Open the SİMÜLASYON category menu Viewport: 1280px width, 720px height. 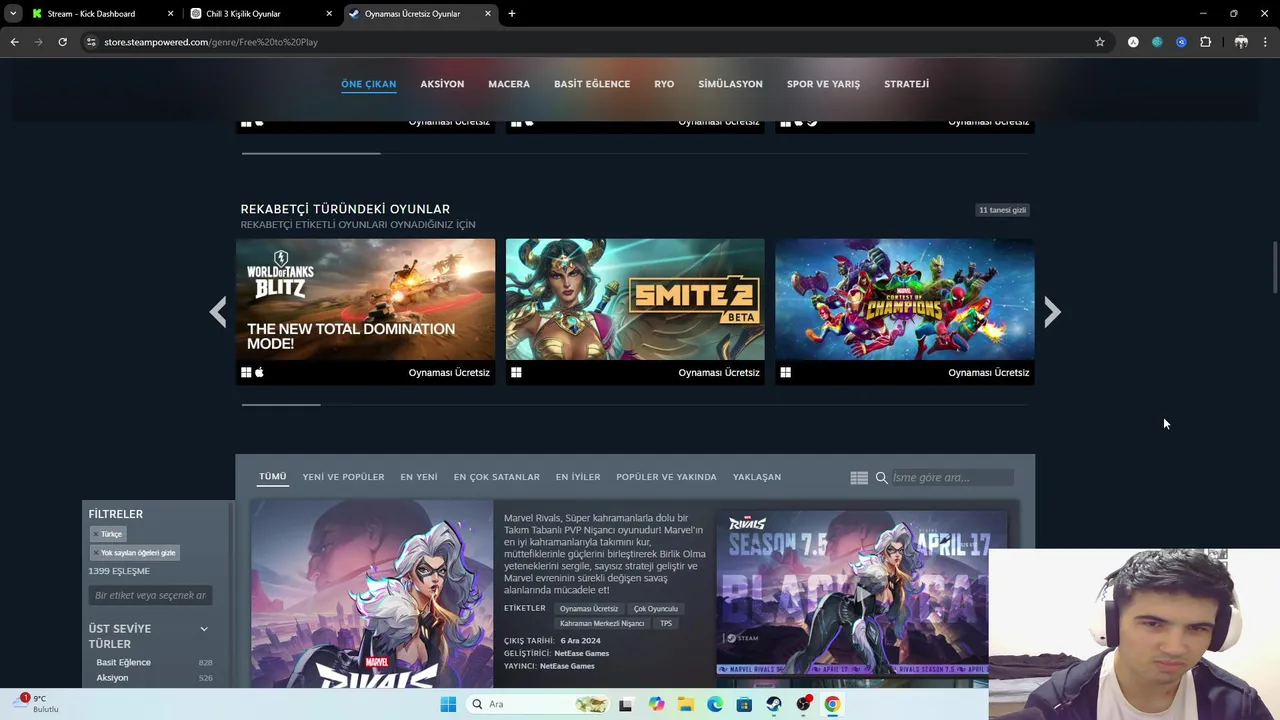point(730,84)
